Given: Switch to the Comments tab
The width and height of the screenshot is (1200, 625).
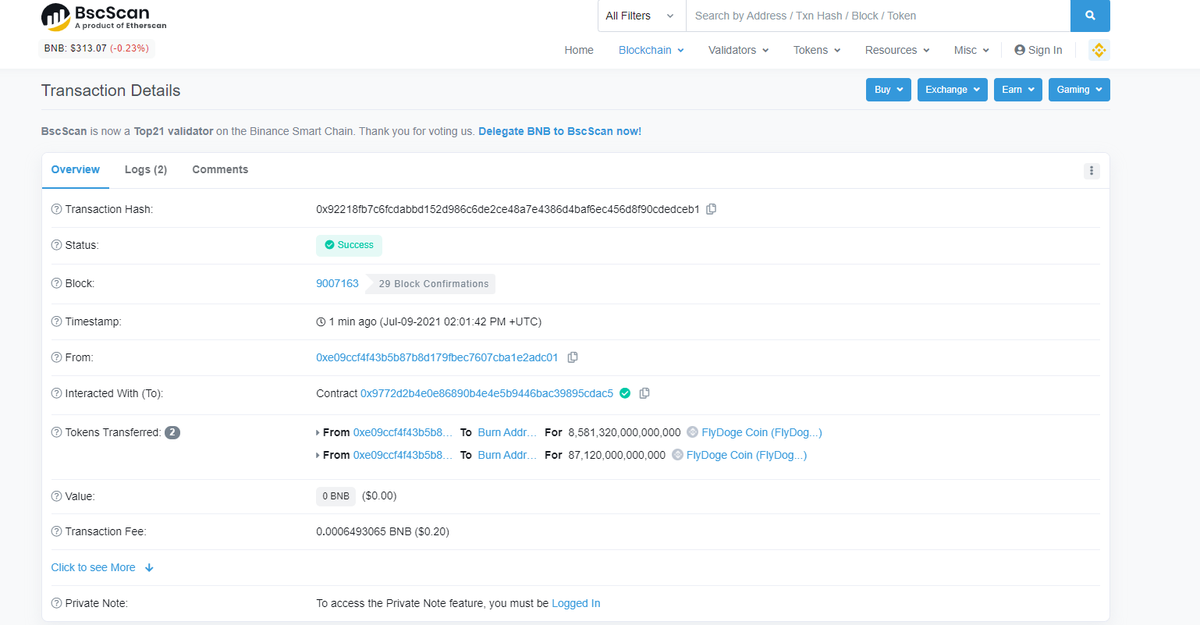Looking at the screenshot, I should tap(220, 170).
